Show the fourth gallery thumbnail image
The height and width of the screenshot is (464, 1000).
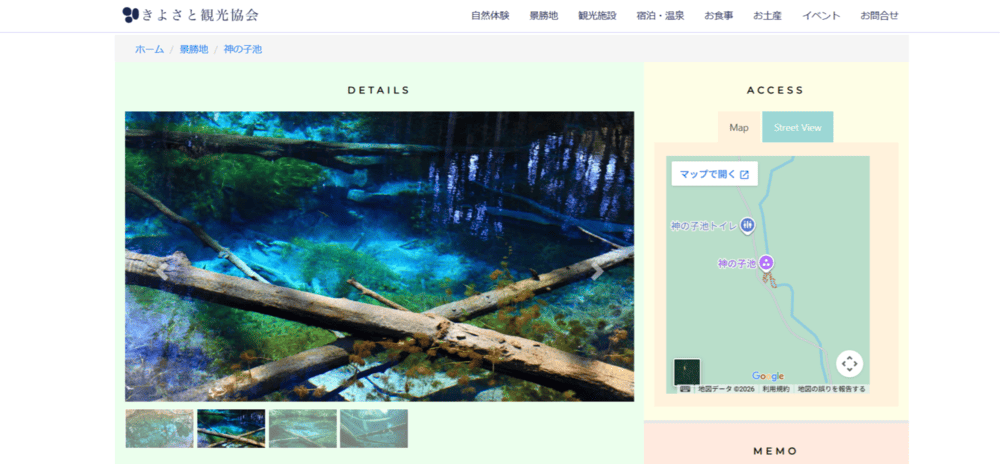[374, 428]
